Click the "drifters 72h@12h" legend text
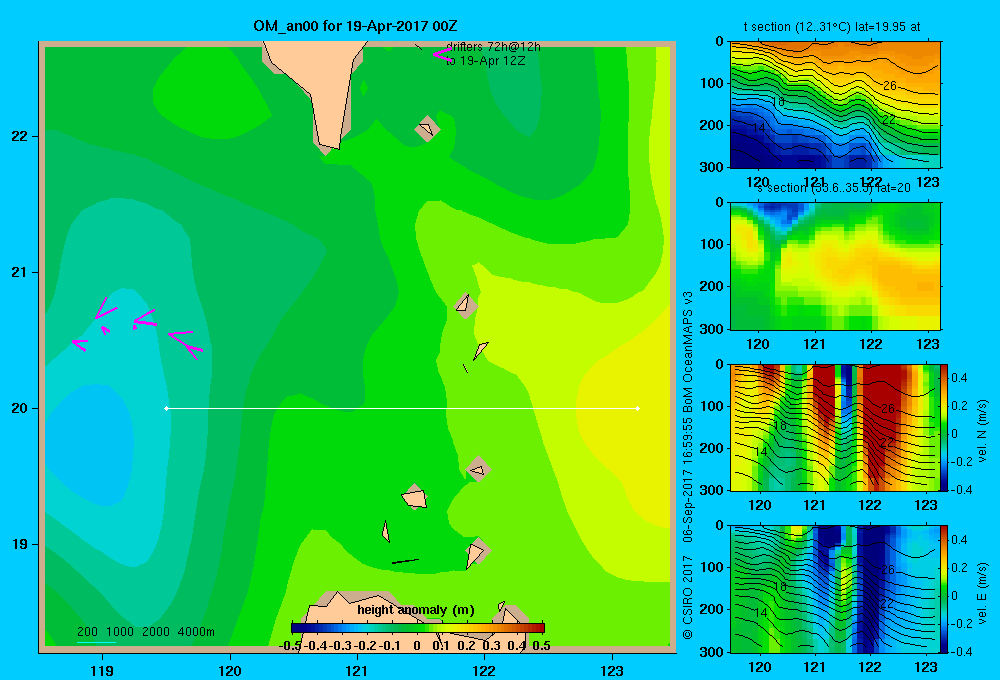 493,47
